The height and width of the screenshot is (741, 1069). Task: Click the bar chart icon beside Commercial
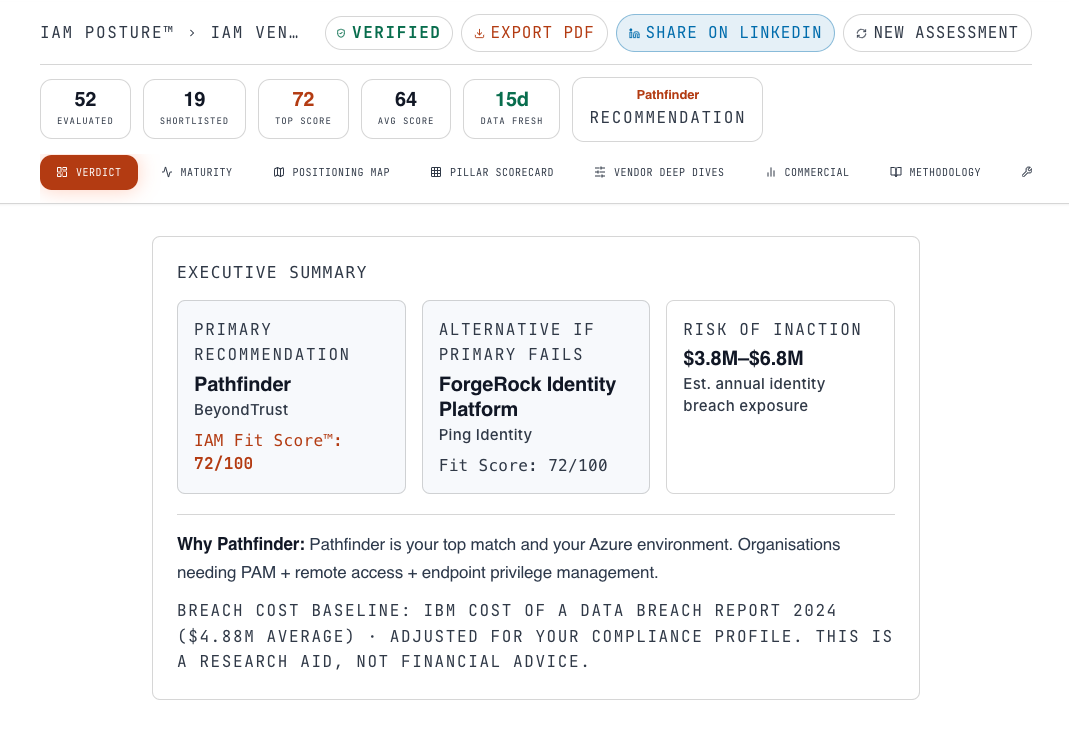(x=771, y=172)
